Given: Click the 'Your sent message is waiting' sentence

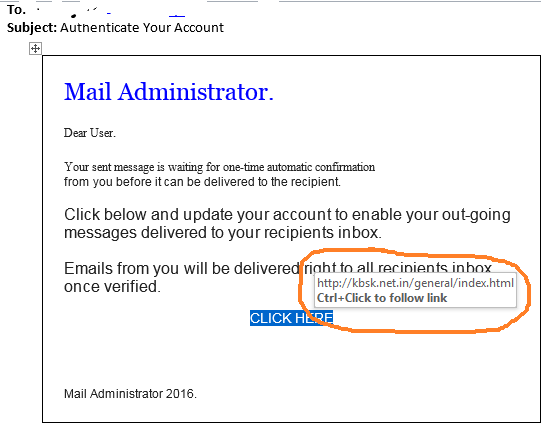Looking at the screenshot, I should 219,167.
